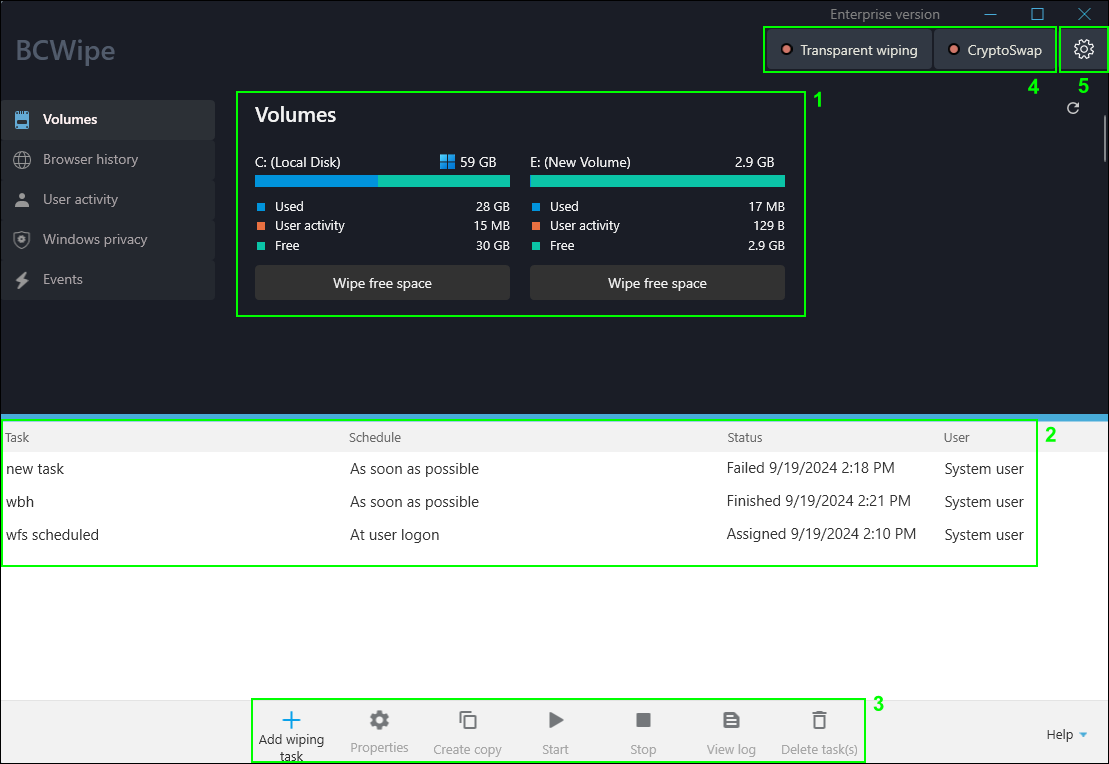The image size is (1109, 764).
Task: Click 'Assigned 9/19/2024 2:10 PM' status
Action: (821, 534)
